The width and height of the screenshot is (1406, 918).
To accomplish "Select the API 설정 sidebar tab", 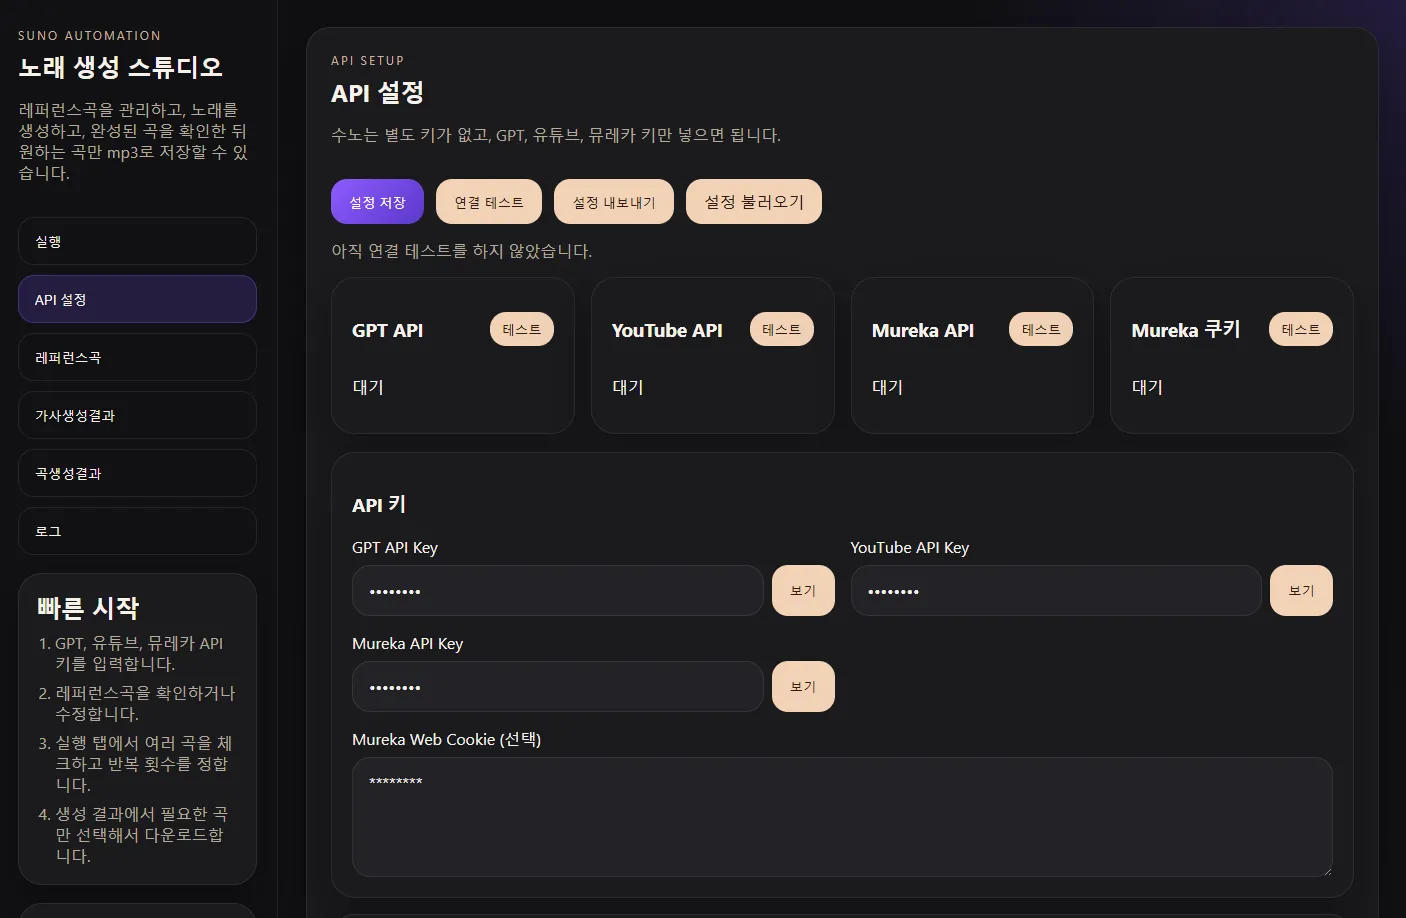I will pos(137,300).
